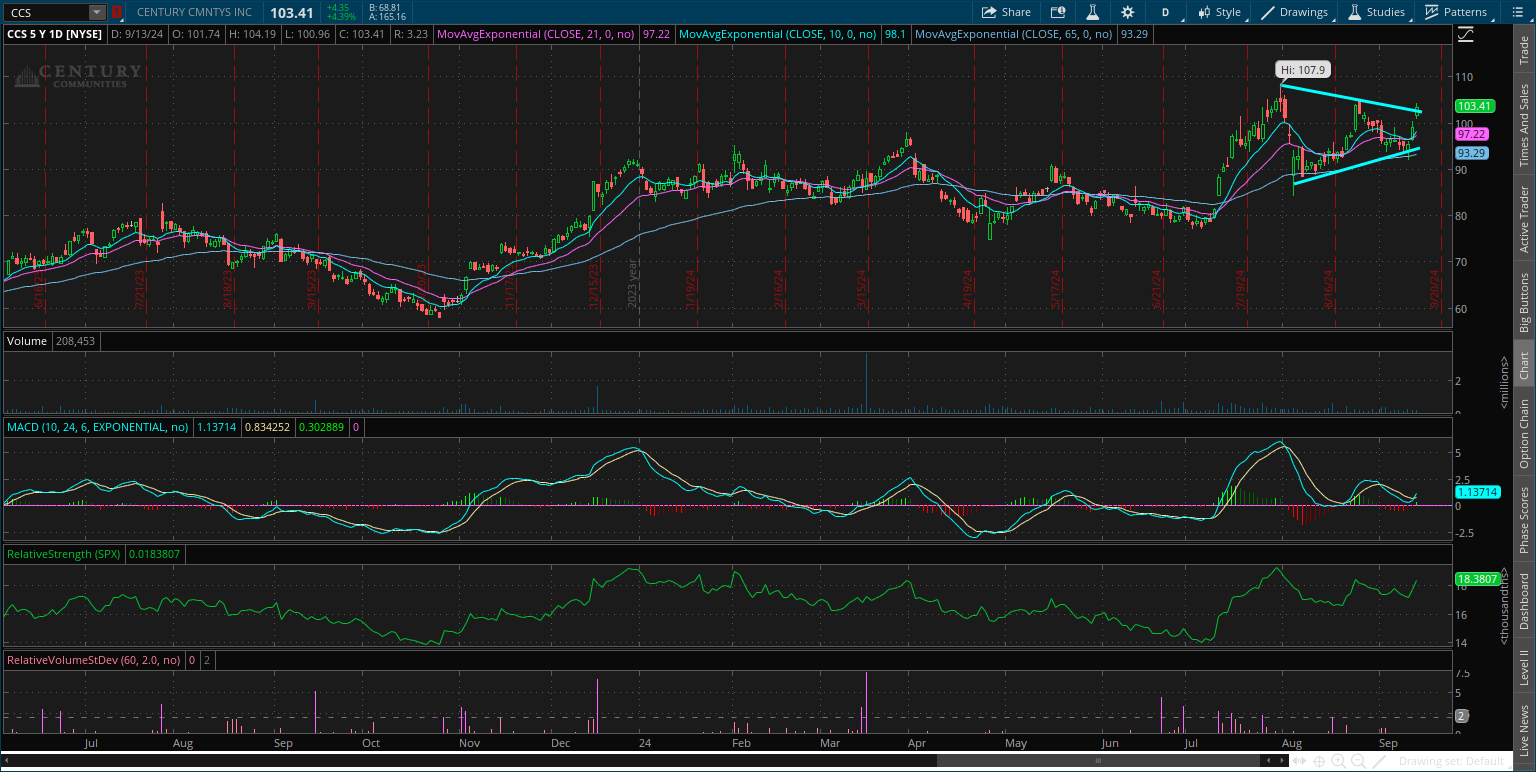The image size is (1536, 772).
Task: Open the Active Trader side tab
Action: pos(1525,219)
